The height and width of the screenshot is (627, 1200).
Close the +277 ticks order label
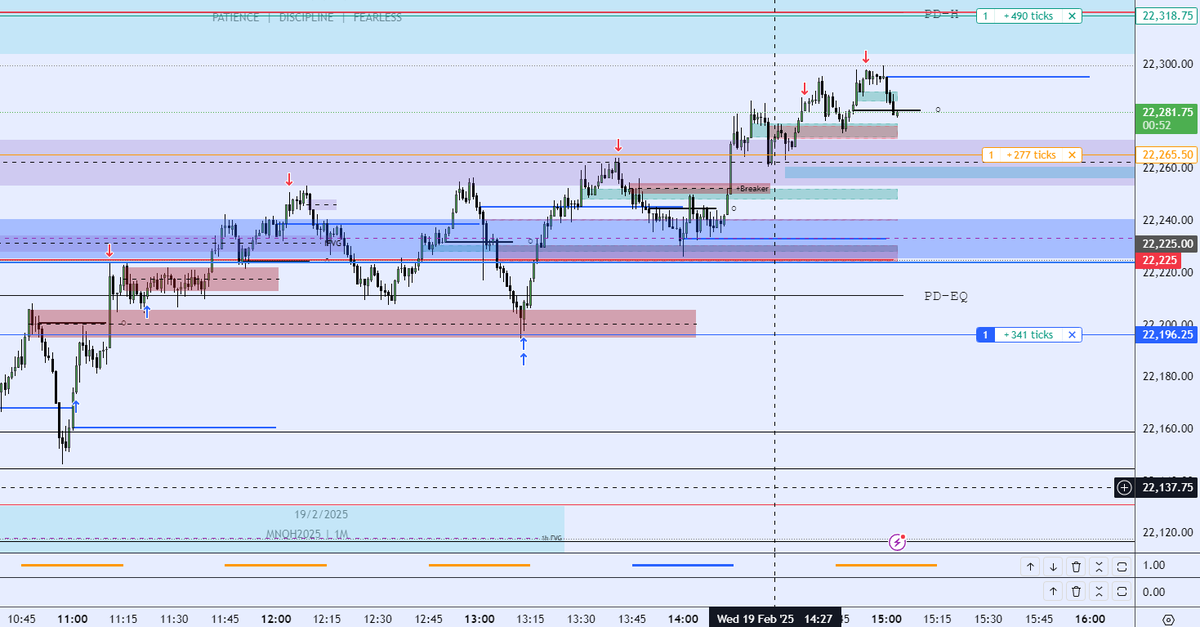tap(1072, 155)
